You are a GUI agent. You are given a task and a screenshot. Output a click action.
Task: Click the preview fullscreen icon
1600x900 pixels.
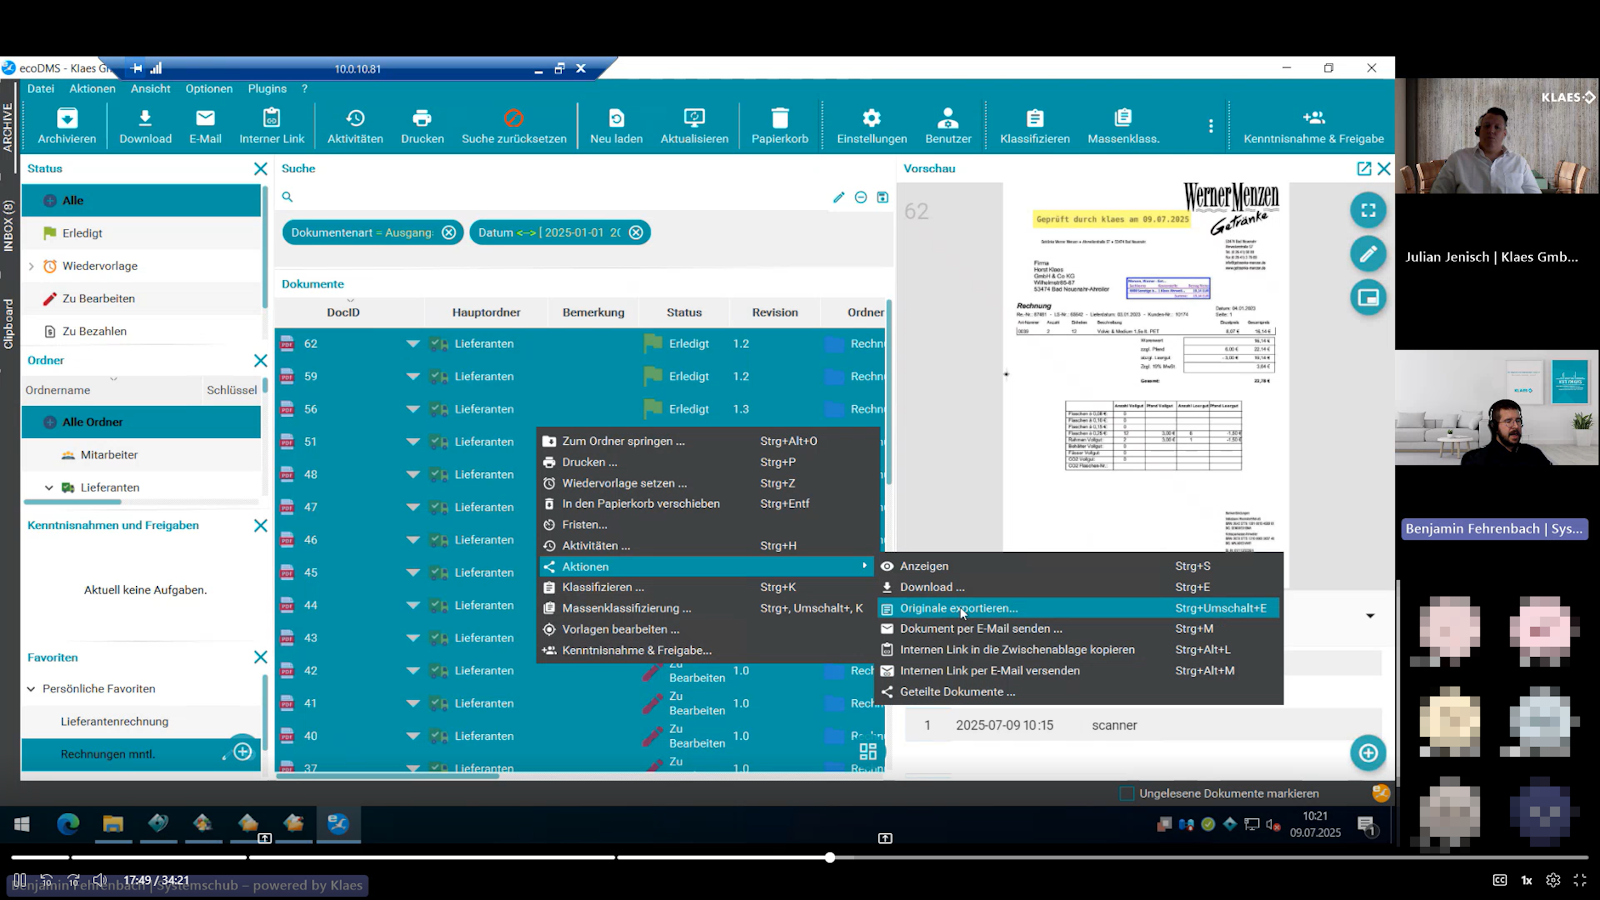tap(1367, 210)
